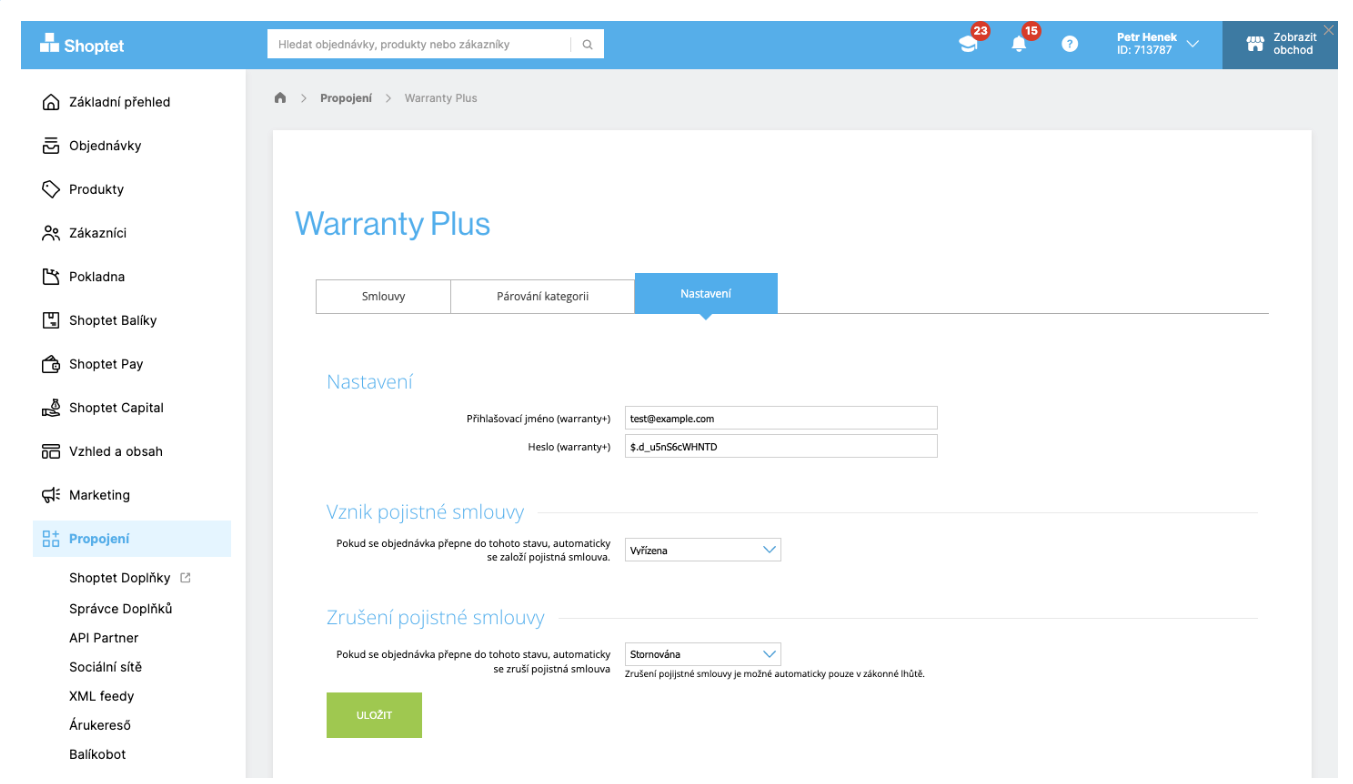The height and width of the screenshot is (784, 1353).
Task: Click the Objednávky inbox icon
Action: 51,146
